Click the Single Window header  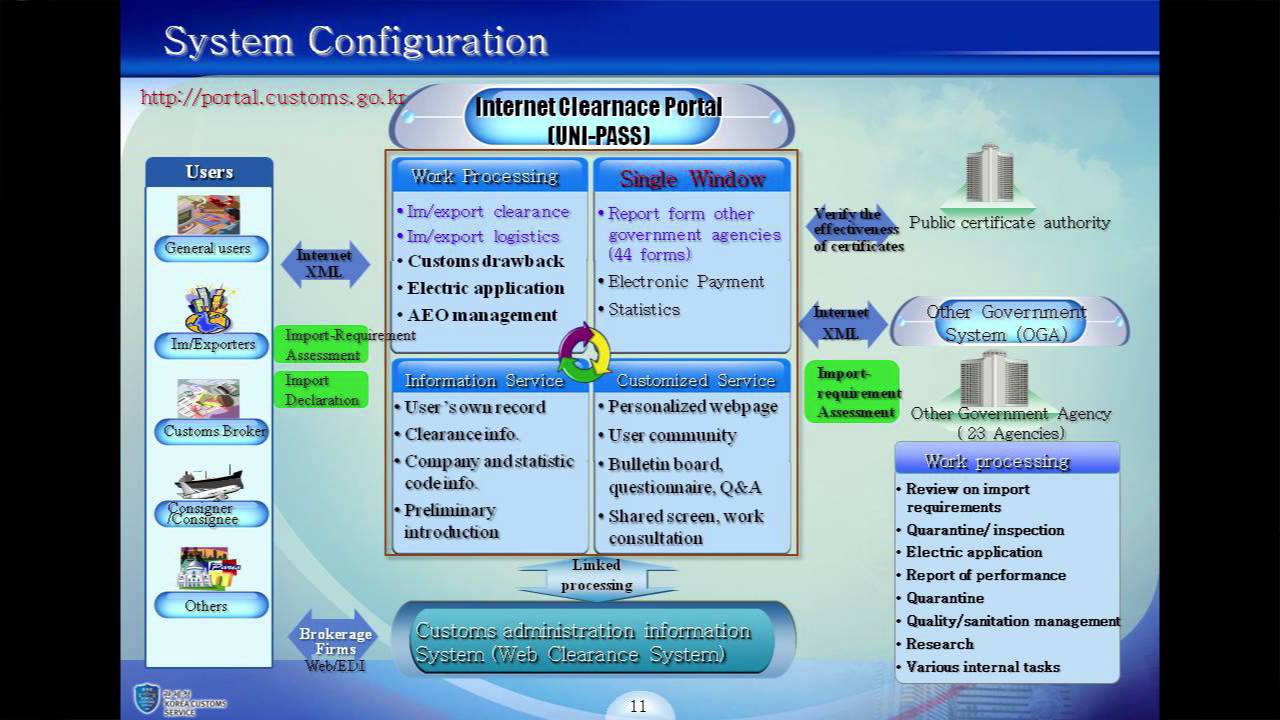tap(692, 178)
